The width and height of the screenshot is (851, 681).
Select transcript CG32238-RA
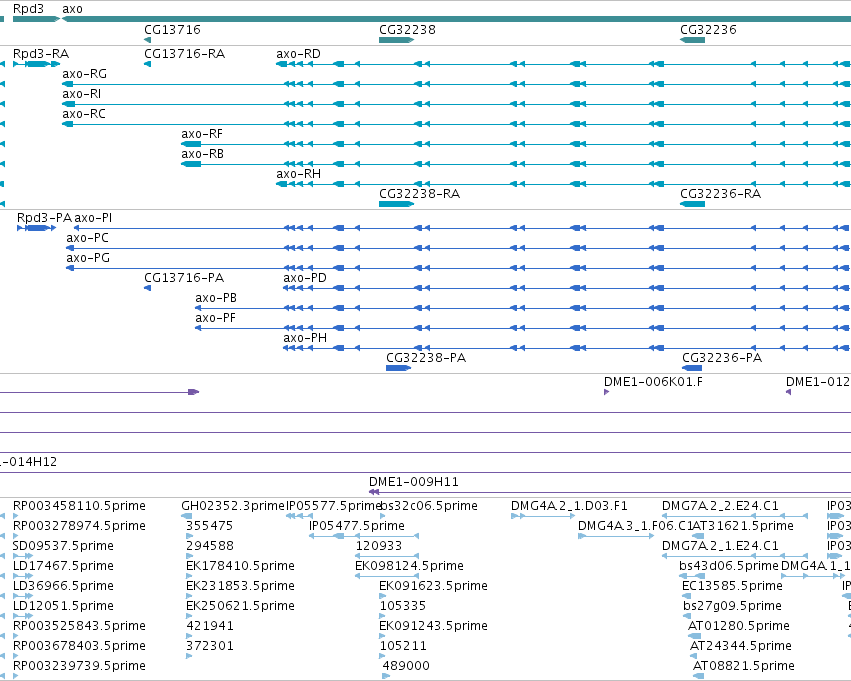click(x=420, y=194)
